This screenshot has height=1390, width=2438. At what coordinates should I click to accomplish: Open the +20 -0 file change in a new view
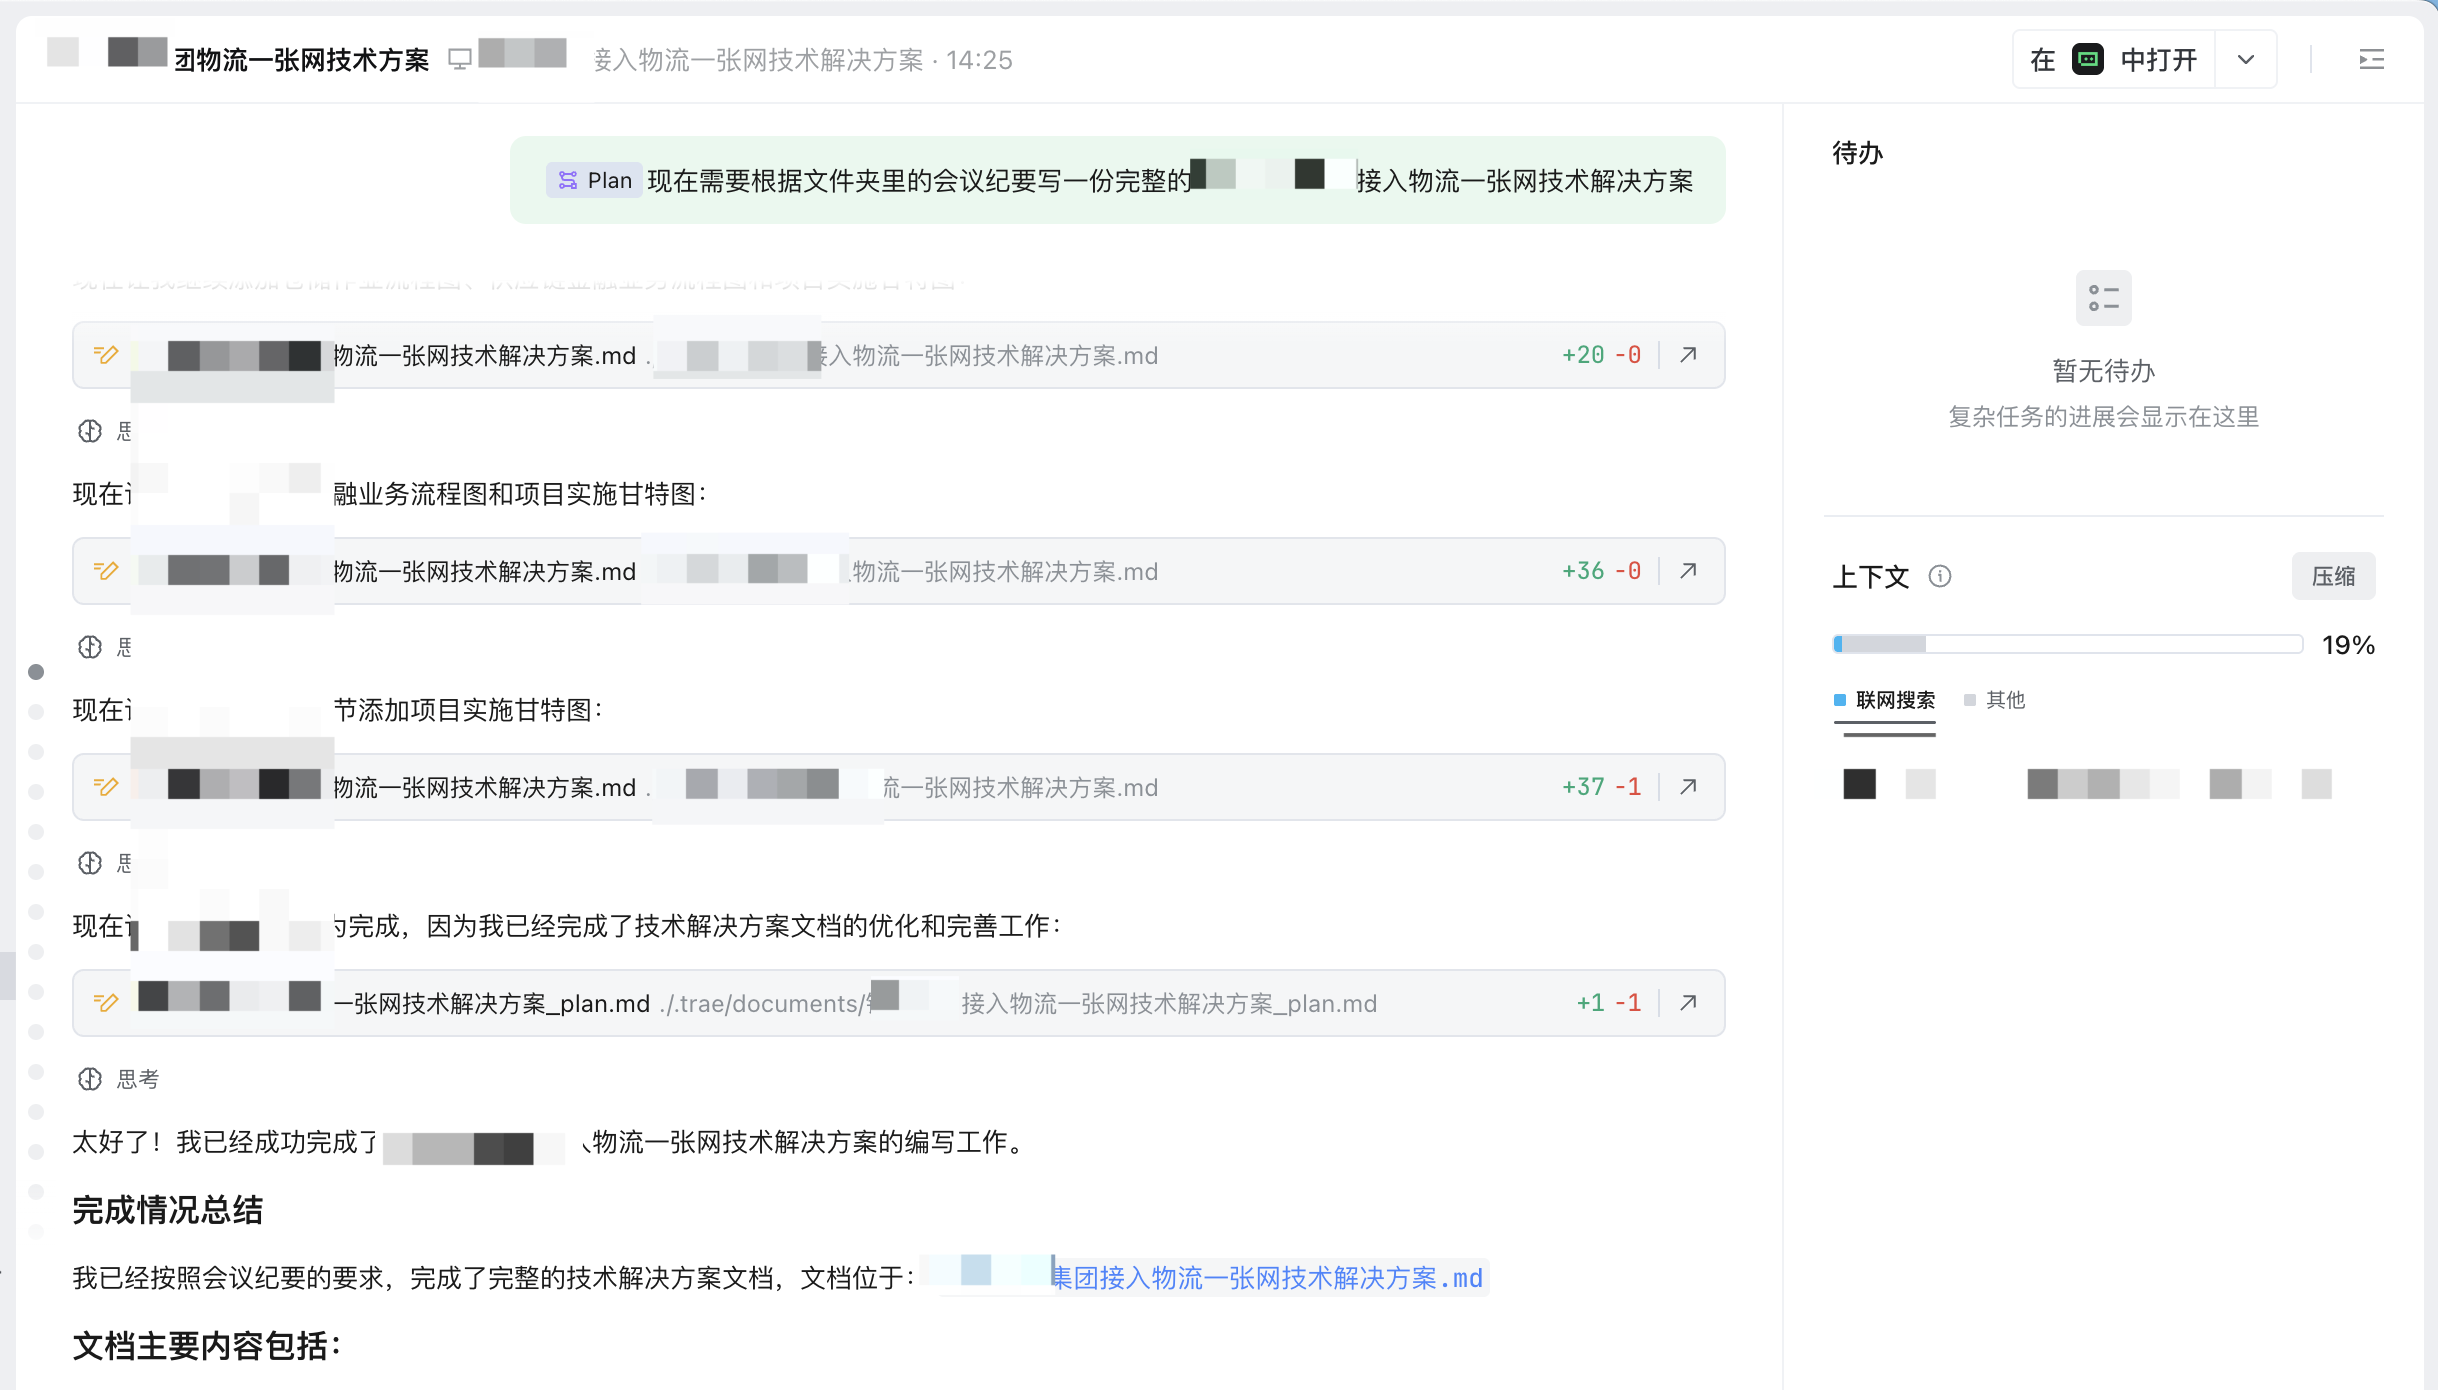(1688, 355)
